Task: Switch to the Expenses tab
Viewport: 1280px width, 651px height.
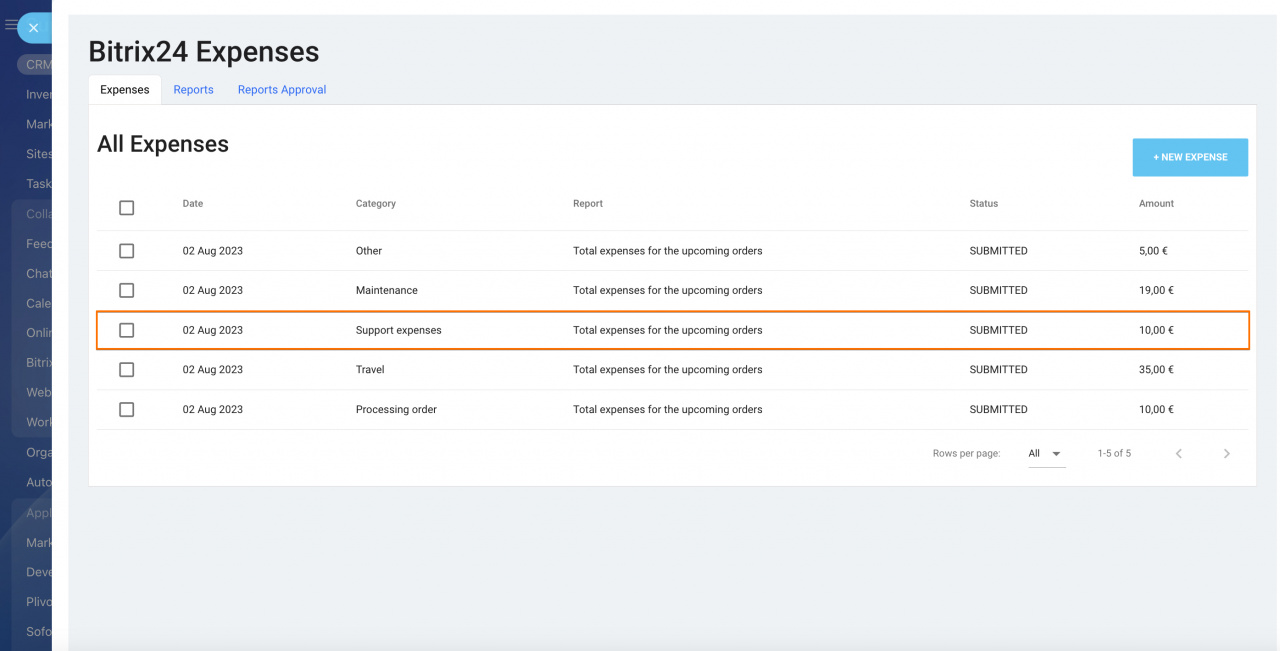Action: pyautogui.click(x=125, y=90)
